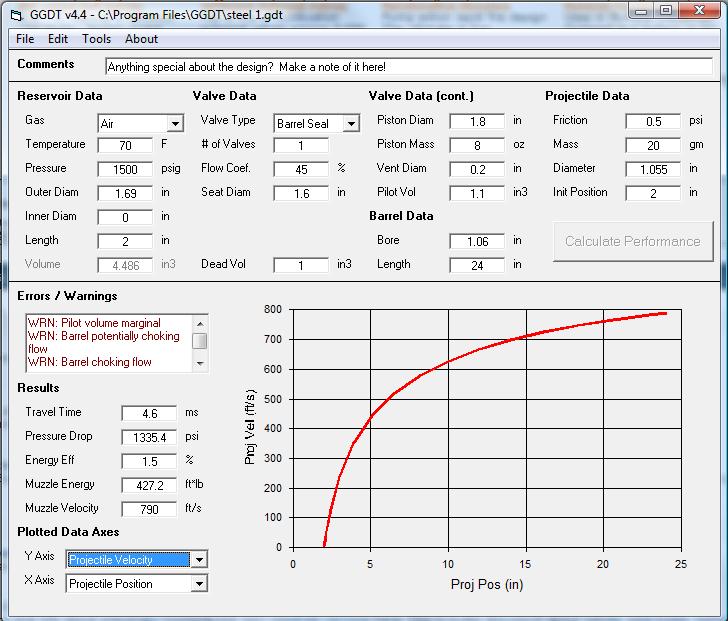728x621 pixels.
Task: Click the Comments text field
Action: tap(408, 67)
